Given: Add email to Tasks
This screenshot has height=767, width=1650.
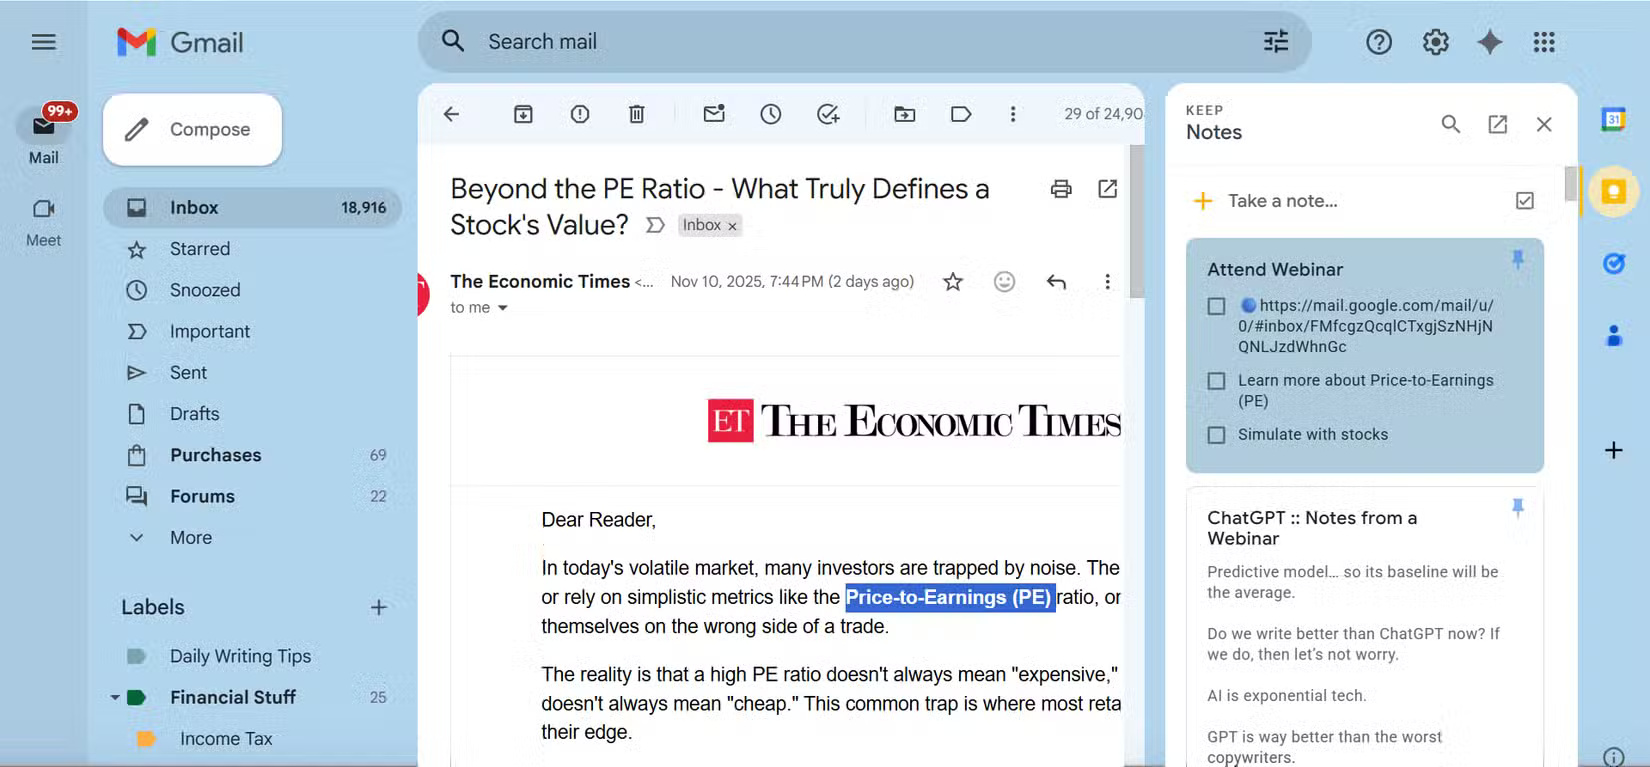Looking at the screenshot, I should coord(828,114).
